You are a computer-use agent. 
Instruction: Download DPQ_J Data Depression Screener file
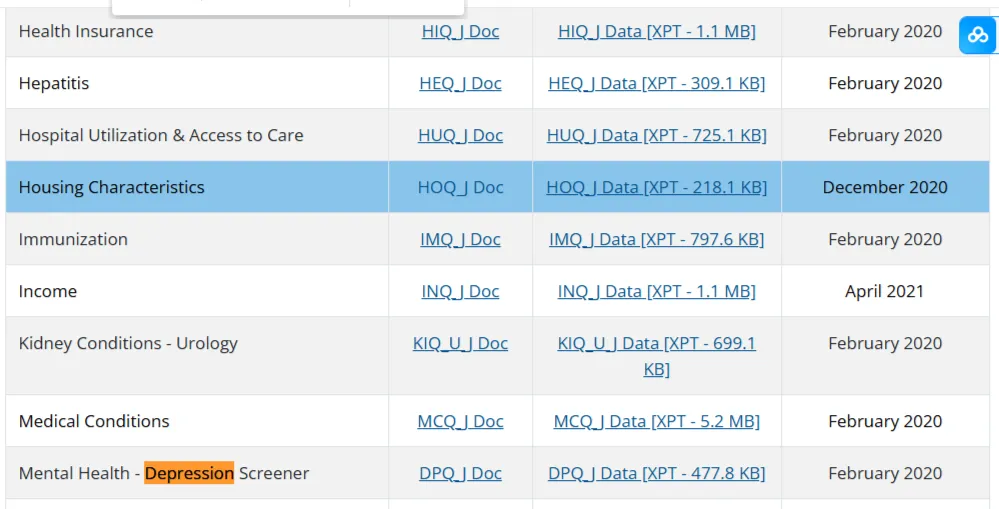point(657,473)
